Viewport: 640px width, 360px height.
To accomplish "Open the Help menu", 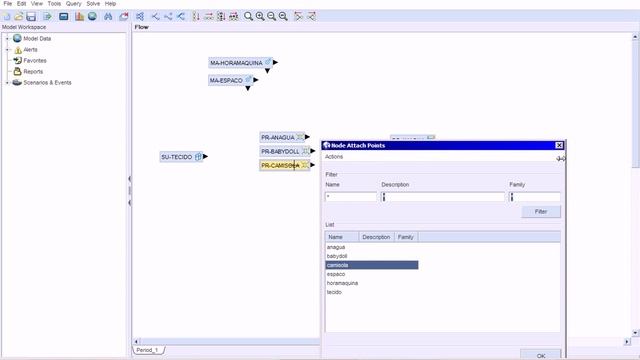I will [x=110, y=4].
